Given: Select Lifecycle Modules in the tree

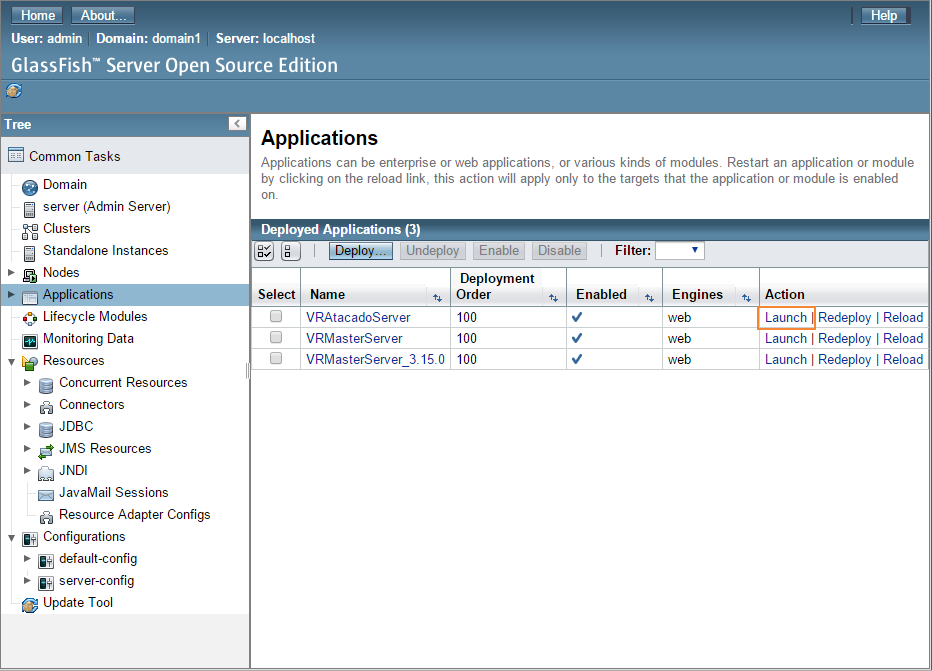Looking at the screenshot, I should tap(95, 316).
